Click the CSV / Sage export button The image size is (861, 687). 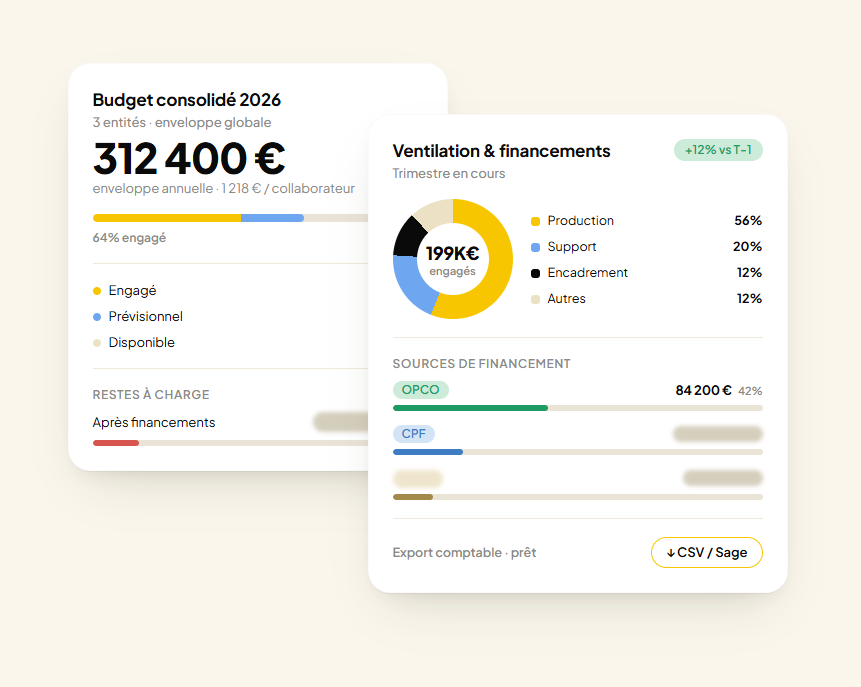[707, 552]
